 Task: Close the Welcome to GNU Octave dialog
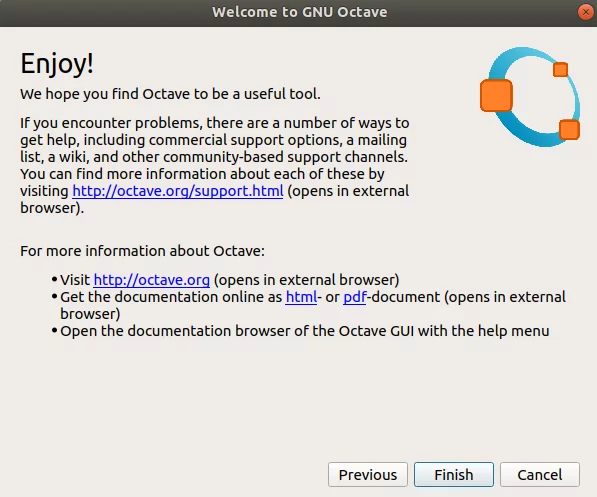pyautogui.click(x=586, y=12)
